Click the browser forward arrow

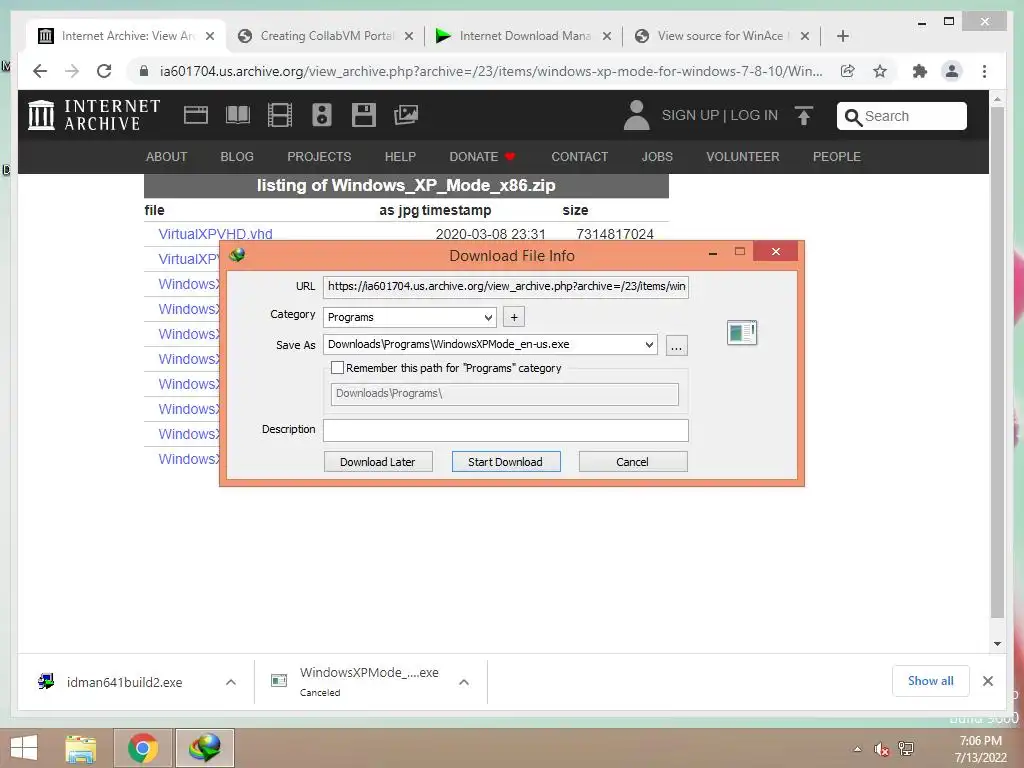coord(72,71)
